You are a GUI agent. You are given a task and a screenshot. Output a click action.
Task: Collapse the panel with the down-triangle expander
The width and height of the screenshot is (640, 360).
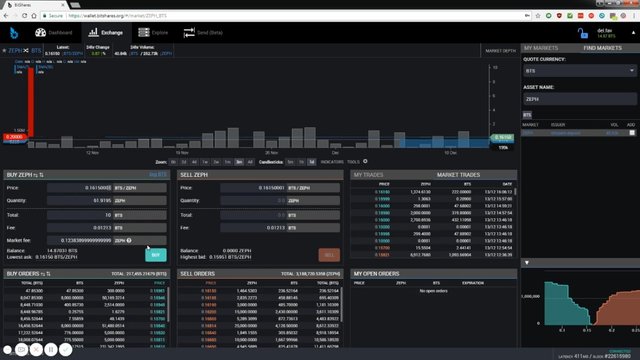coord(527,262)
